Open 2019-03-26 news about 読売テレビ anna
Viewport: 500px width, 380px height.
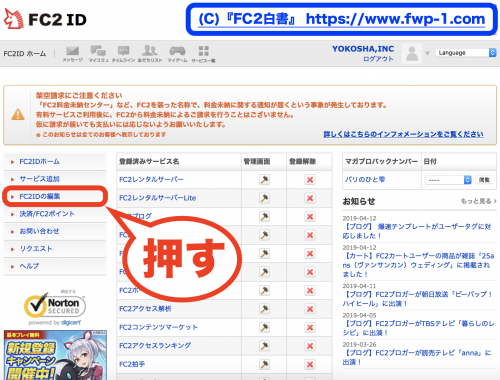click(417, 357)
